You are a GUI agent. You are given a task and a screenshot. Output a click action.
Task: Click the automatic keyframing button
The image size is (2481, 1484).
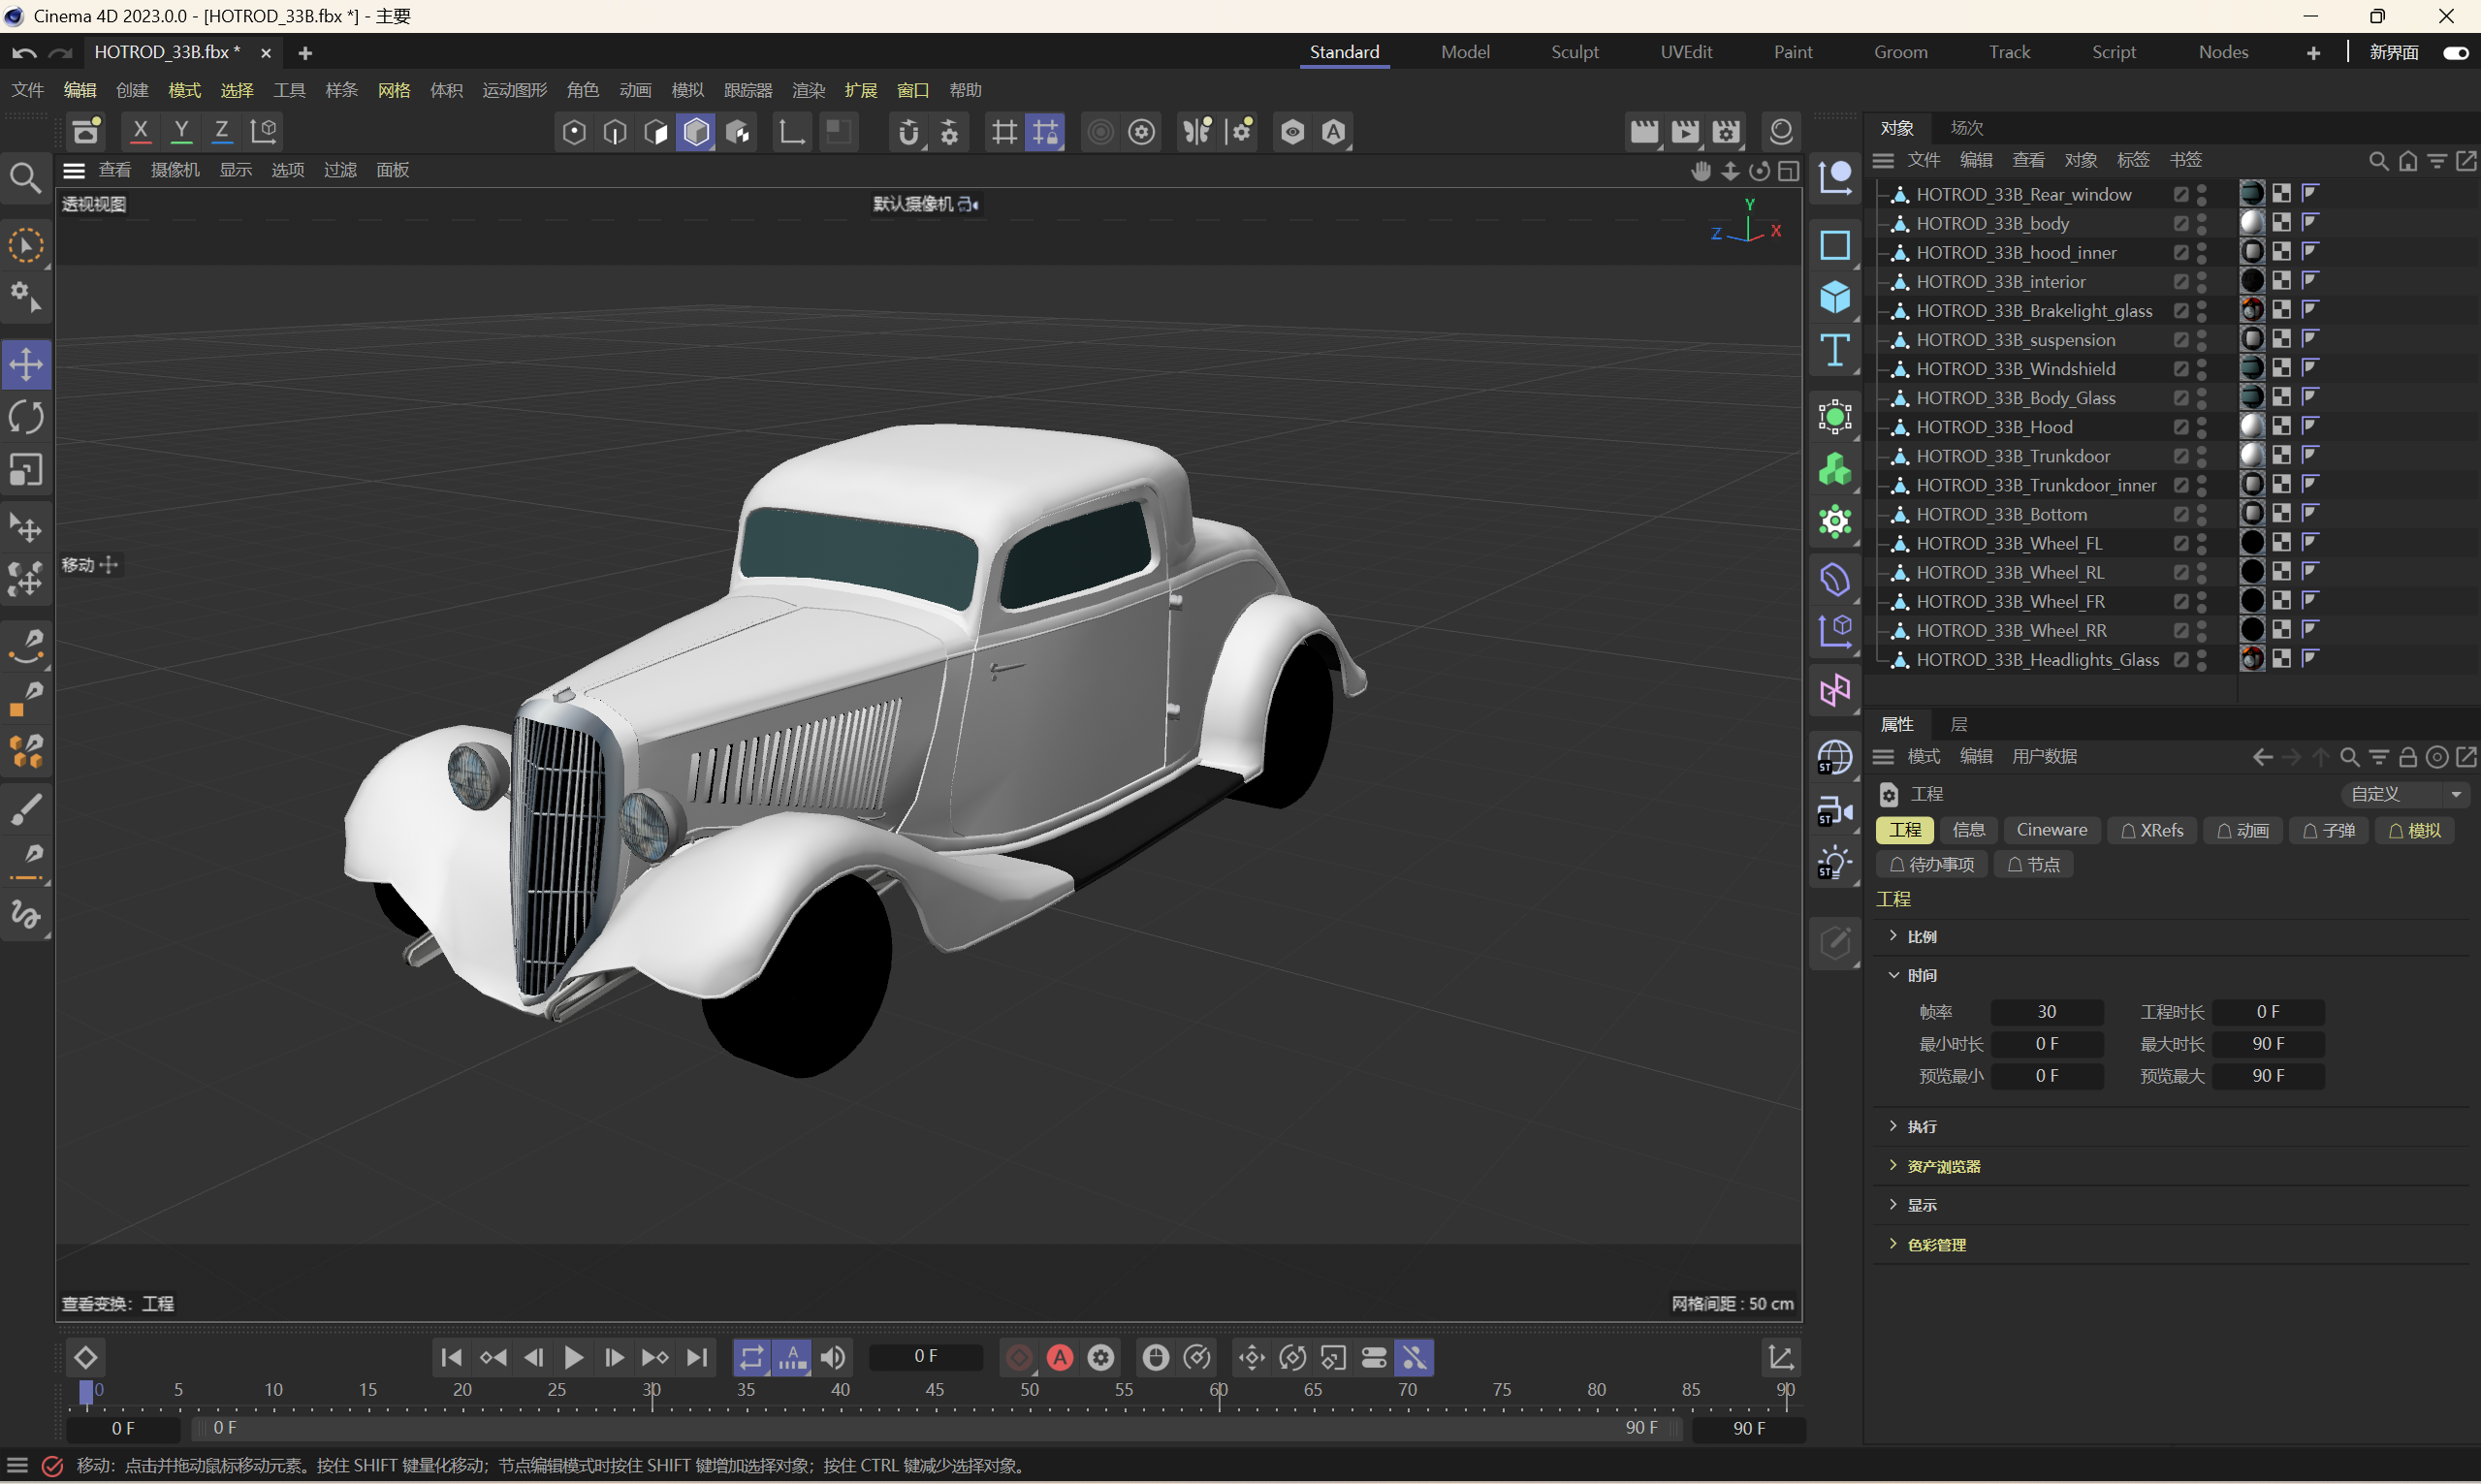[x=1060, y=1357]
